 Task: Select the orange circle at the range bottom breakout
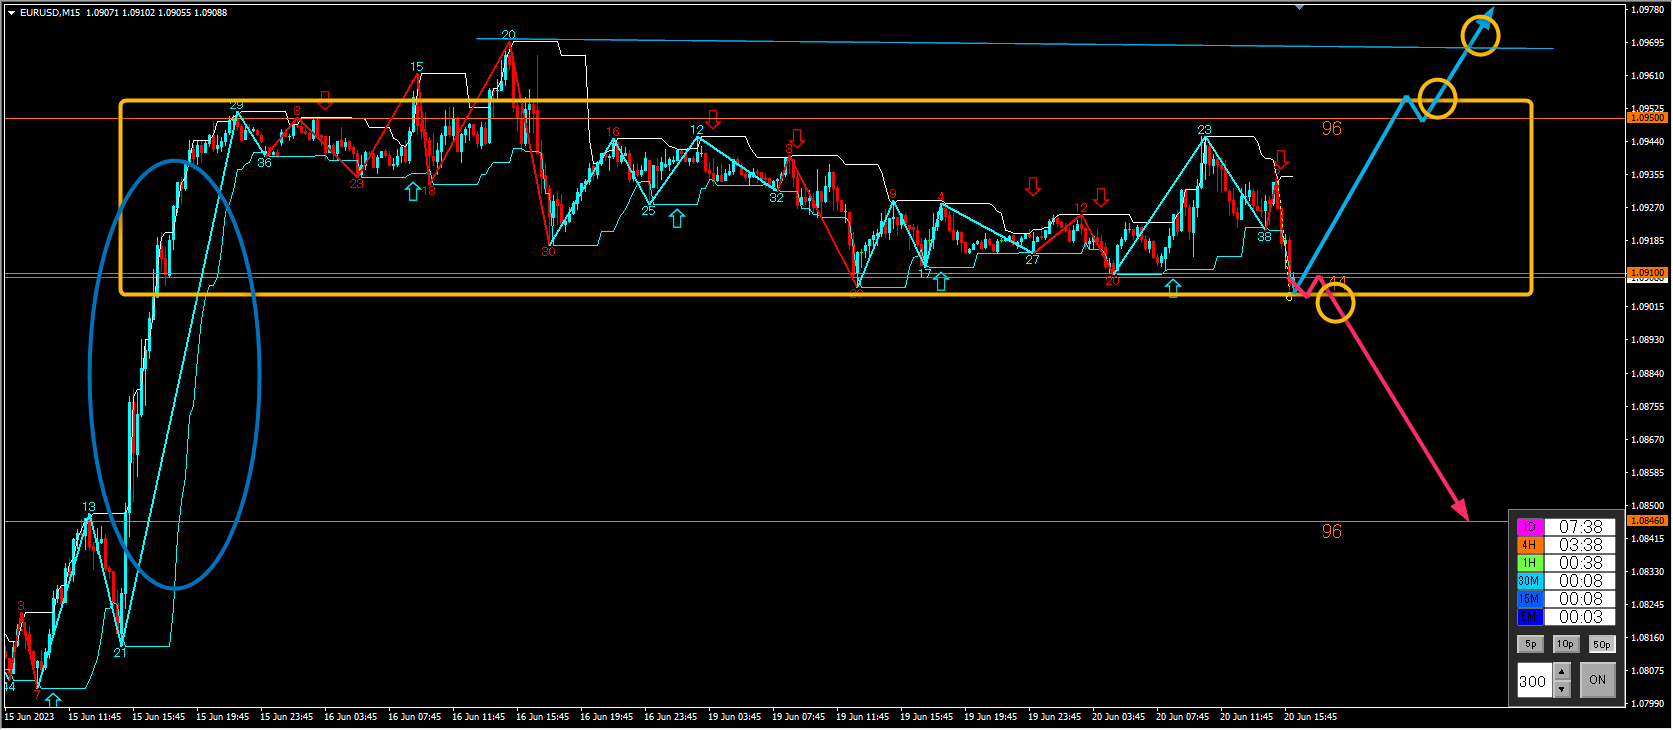click(1335, 302)
